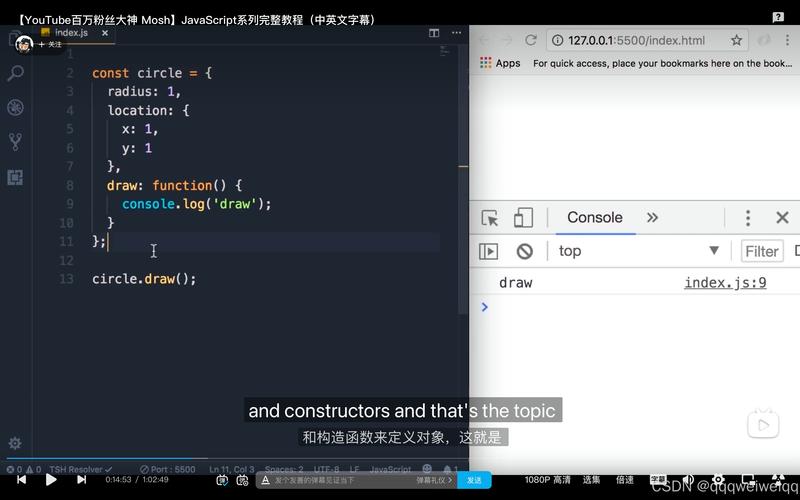Show the console sidebar
Image resolution: width=800 pixels, height=500 pixels.
pos(488,252)
